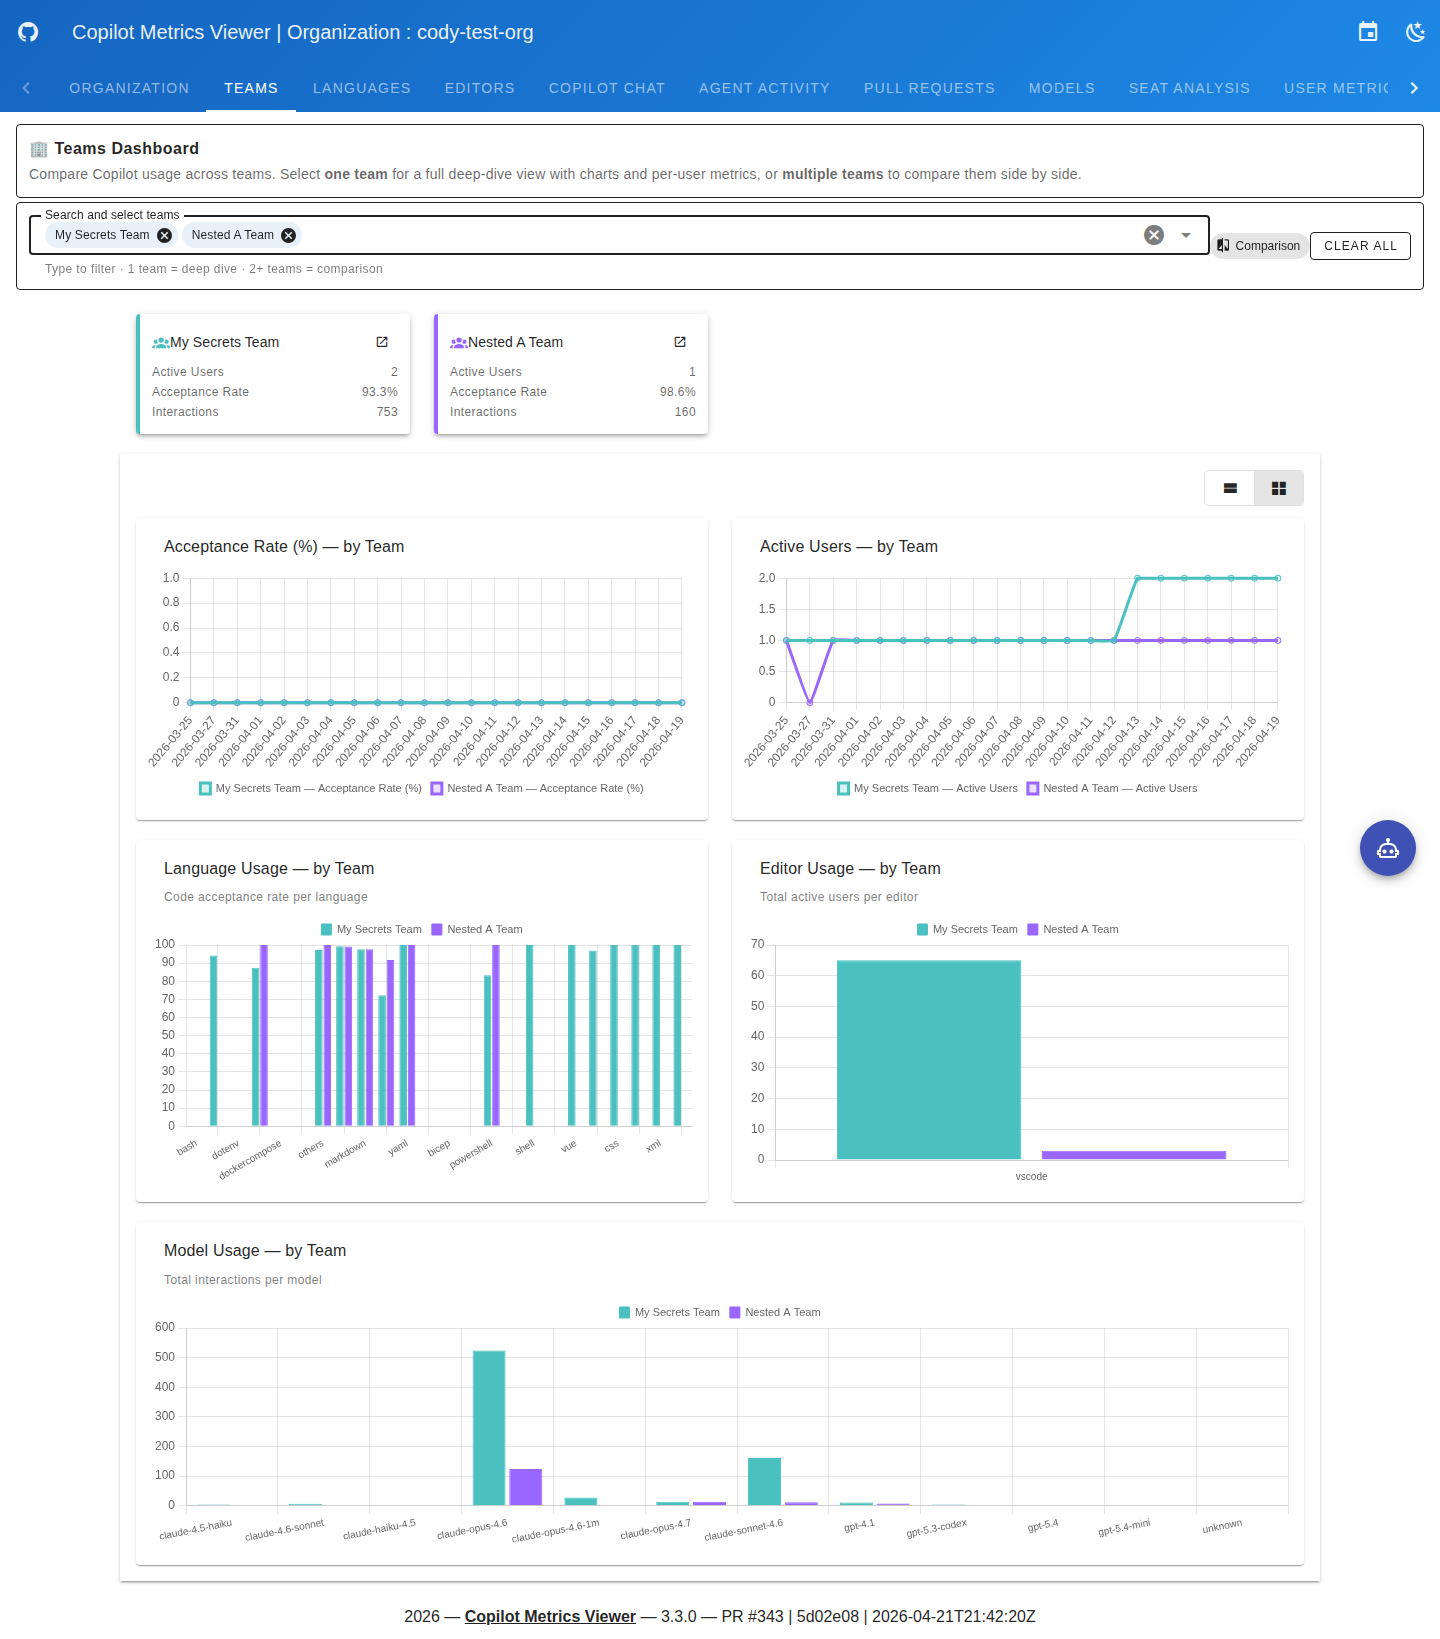Remove the Nested A Team chip
The height and width of the screenshot is (1639, 1440).
289,235
